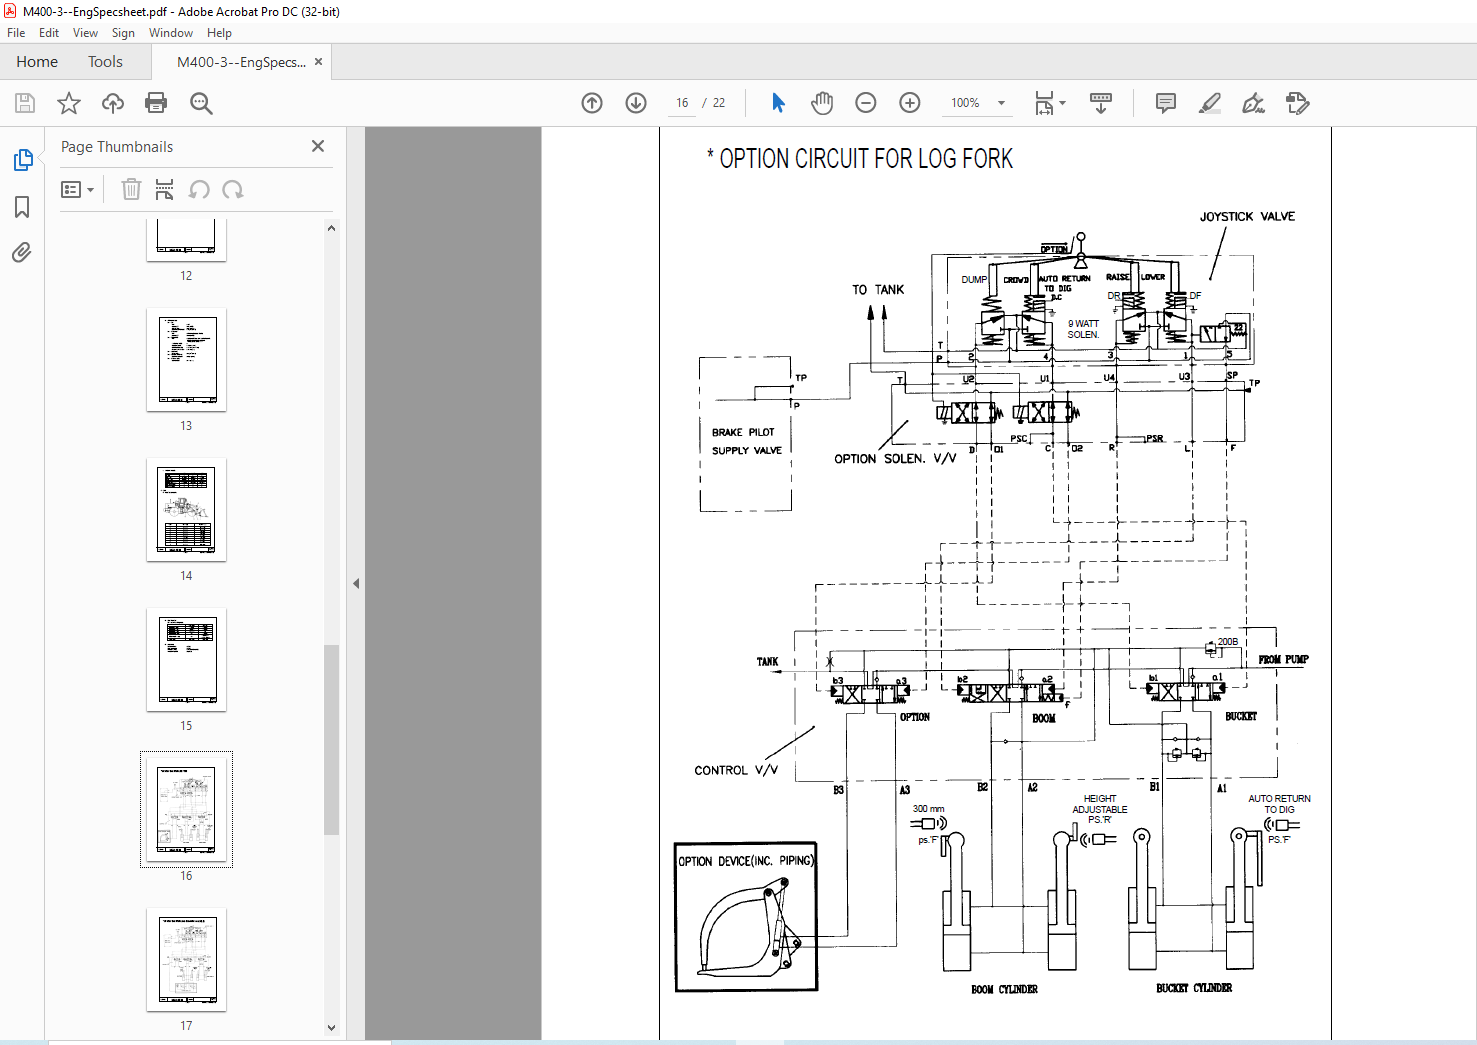This screenshot has height=1045, width=1477.
Task: Go to previous page arrow
Action: 592,103
